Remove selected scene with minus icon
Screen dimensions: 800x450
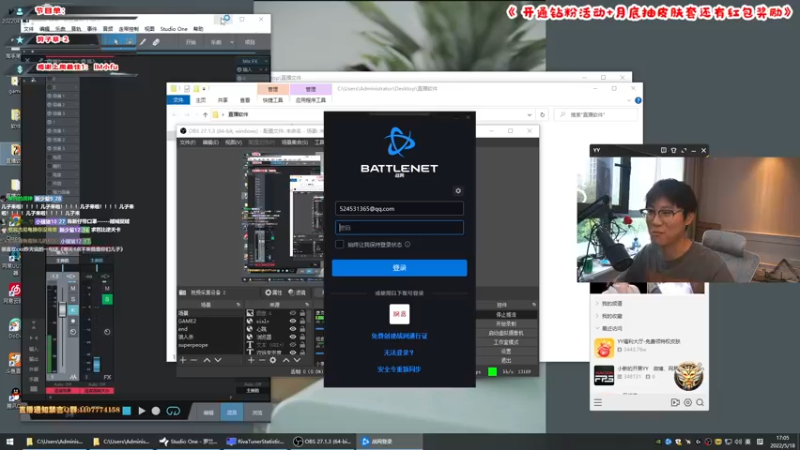pyautogui.click(x=194, y=360)
